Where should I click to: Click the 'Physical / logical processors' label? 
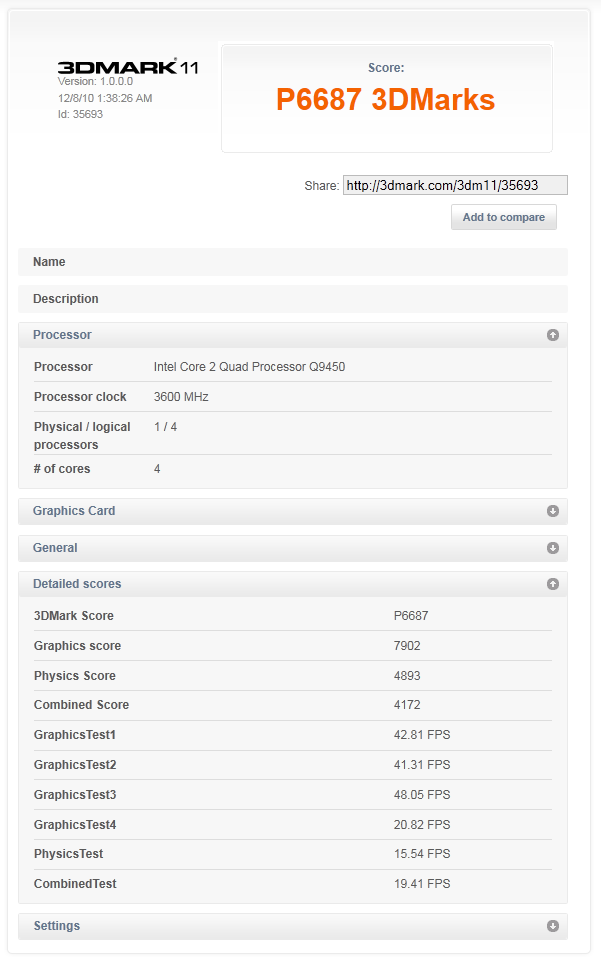[x=82, y=435]
